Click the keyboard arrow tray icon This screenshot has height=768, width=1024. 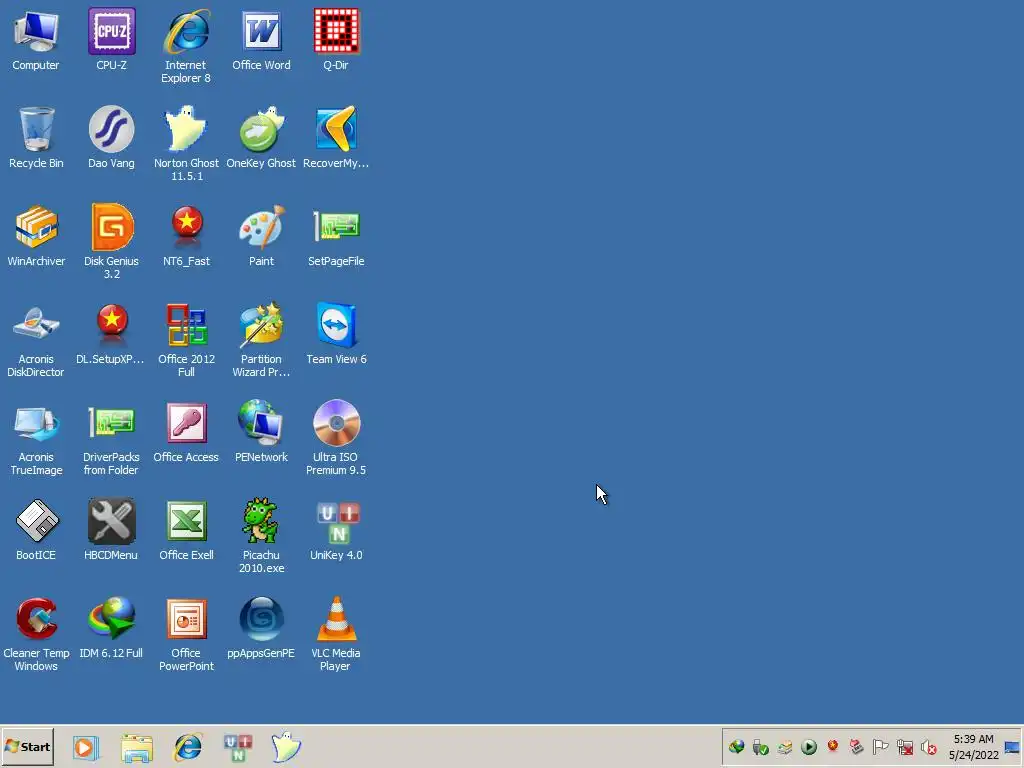(856, 746)
